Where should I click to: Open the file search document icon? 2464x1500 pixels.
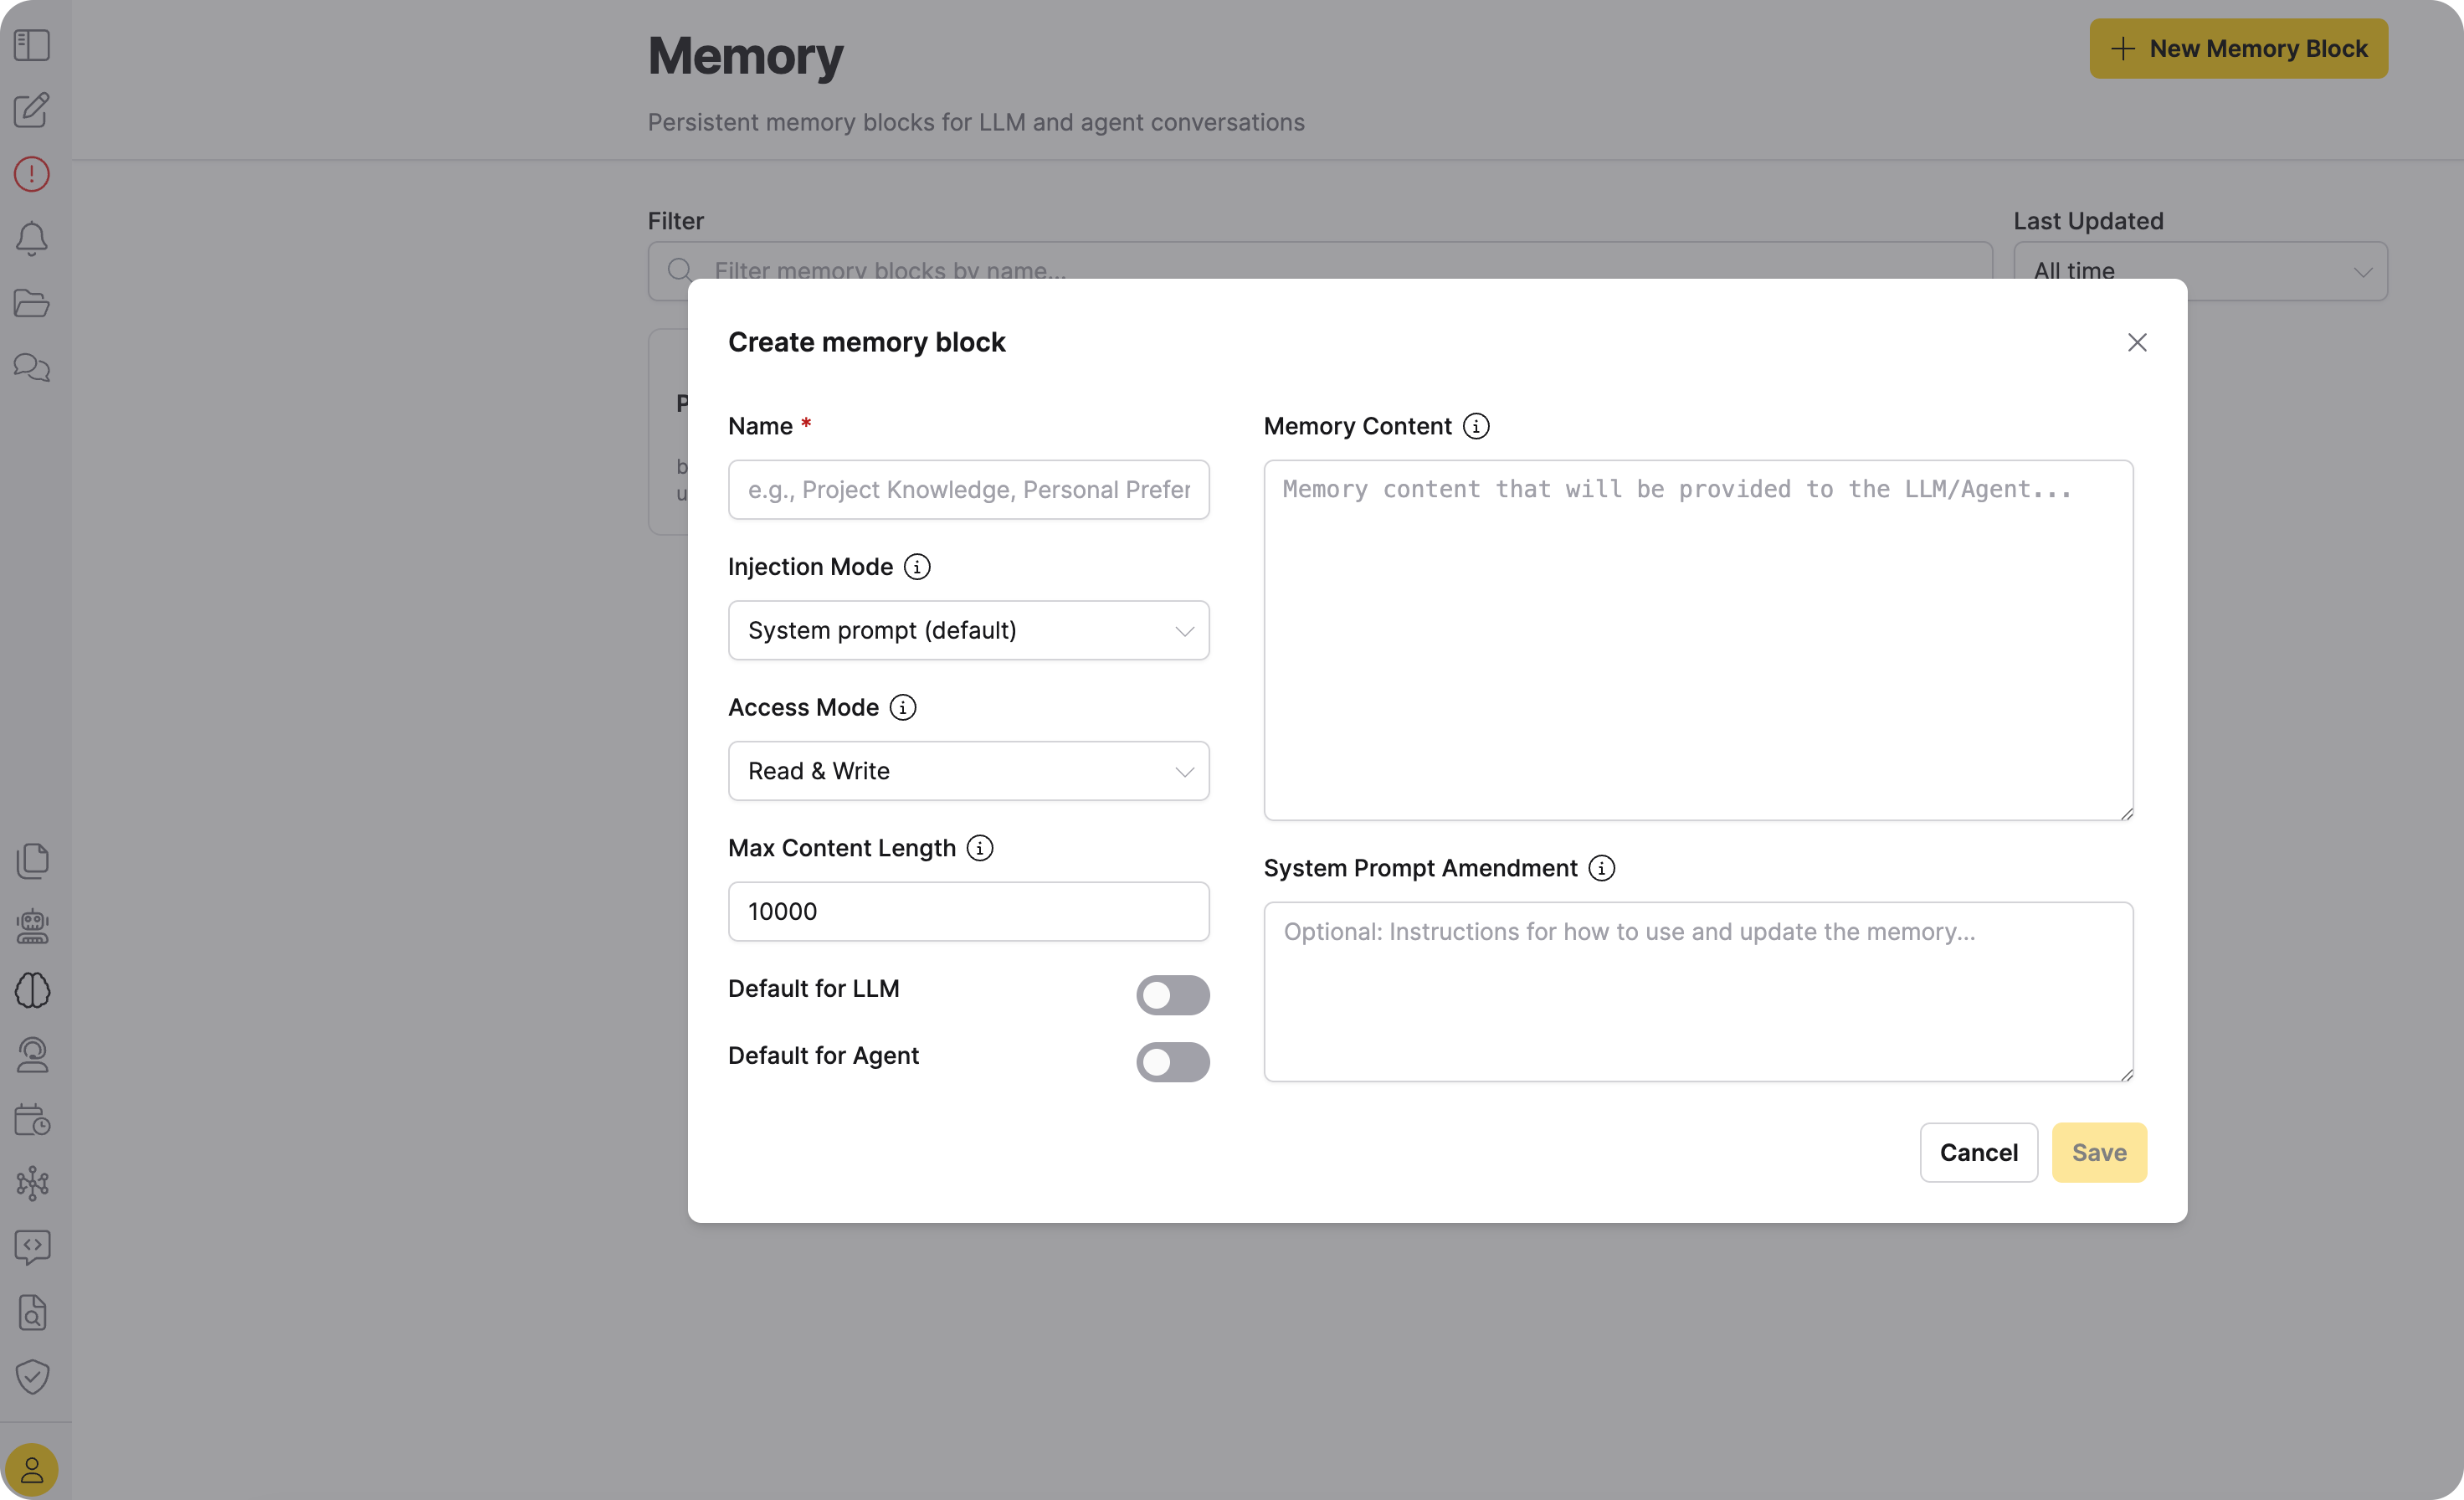[x=32, y=1312]
